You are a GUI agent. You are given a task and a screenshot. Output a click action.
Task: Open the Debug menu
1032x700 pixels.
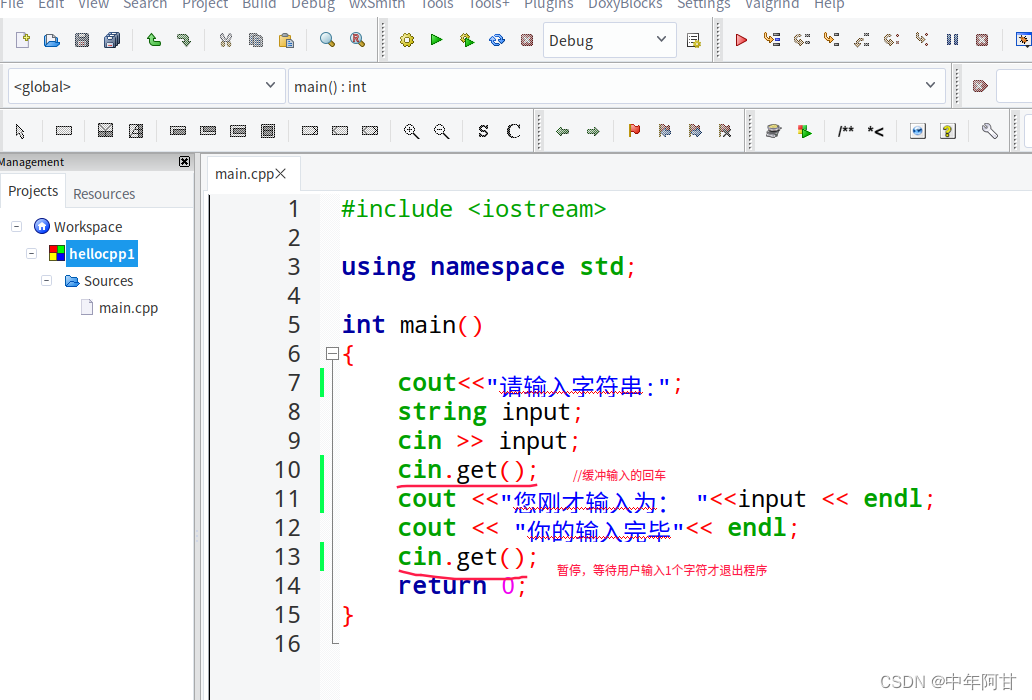coord(313,5)
